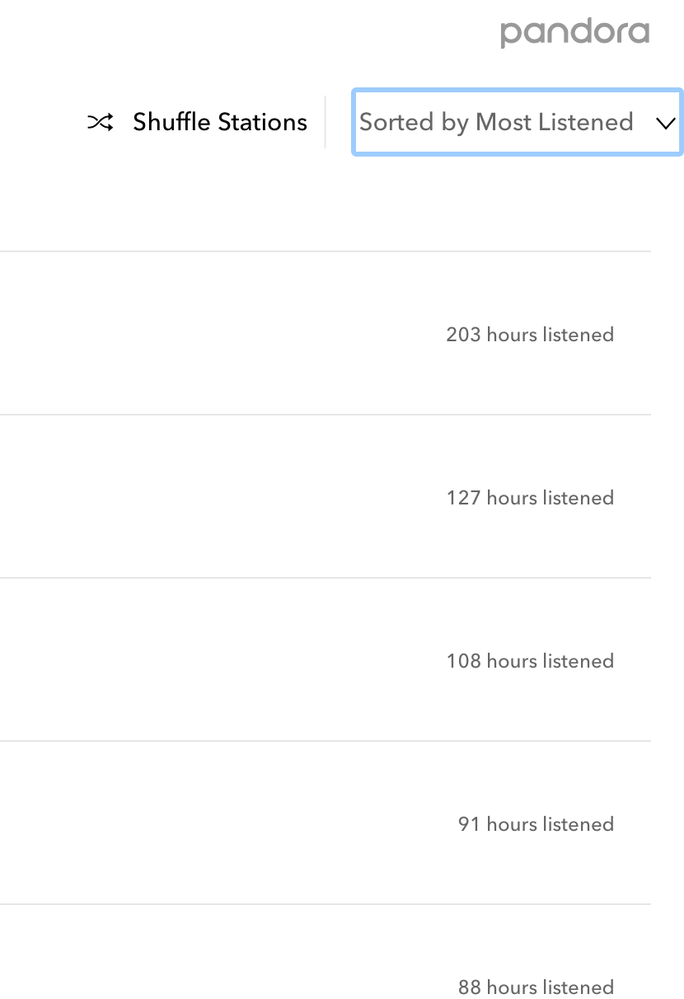Image resolution: width=684 pixels, height=999 pixels.
Task: Click the "203 hours listened" text
Action: 530,335
